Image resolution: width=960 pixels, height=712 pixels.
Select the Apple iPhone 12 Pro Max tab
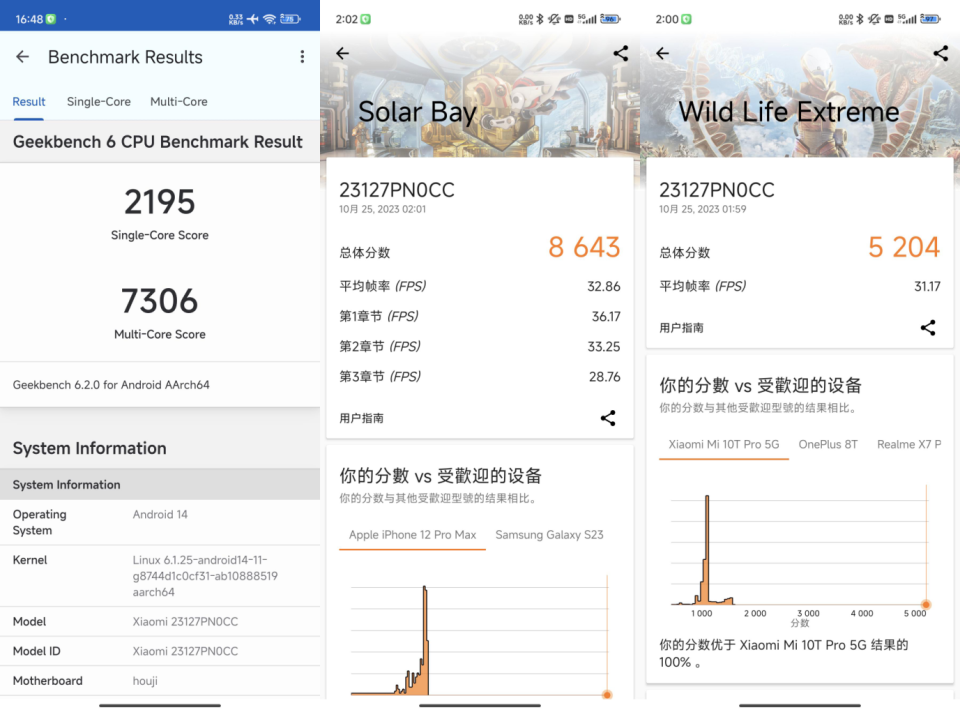pos(412,534)
